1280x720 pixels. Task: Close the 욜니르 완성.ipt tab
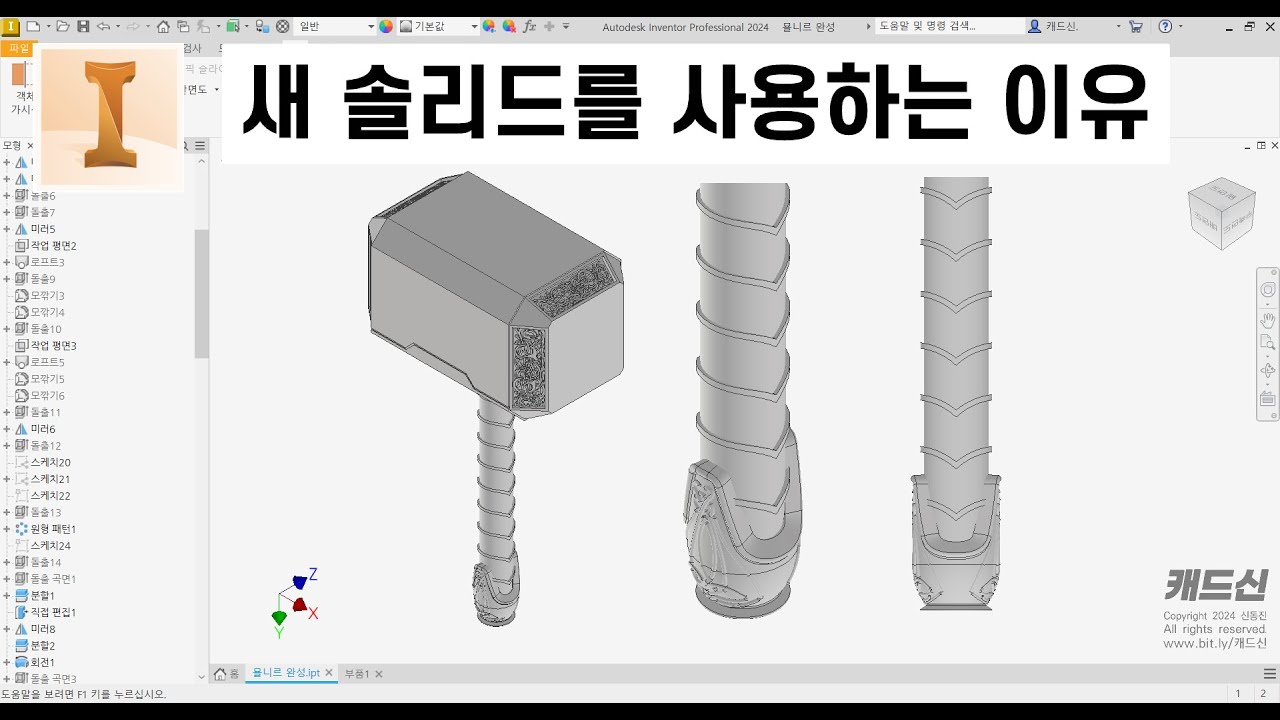pos(329,674)
